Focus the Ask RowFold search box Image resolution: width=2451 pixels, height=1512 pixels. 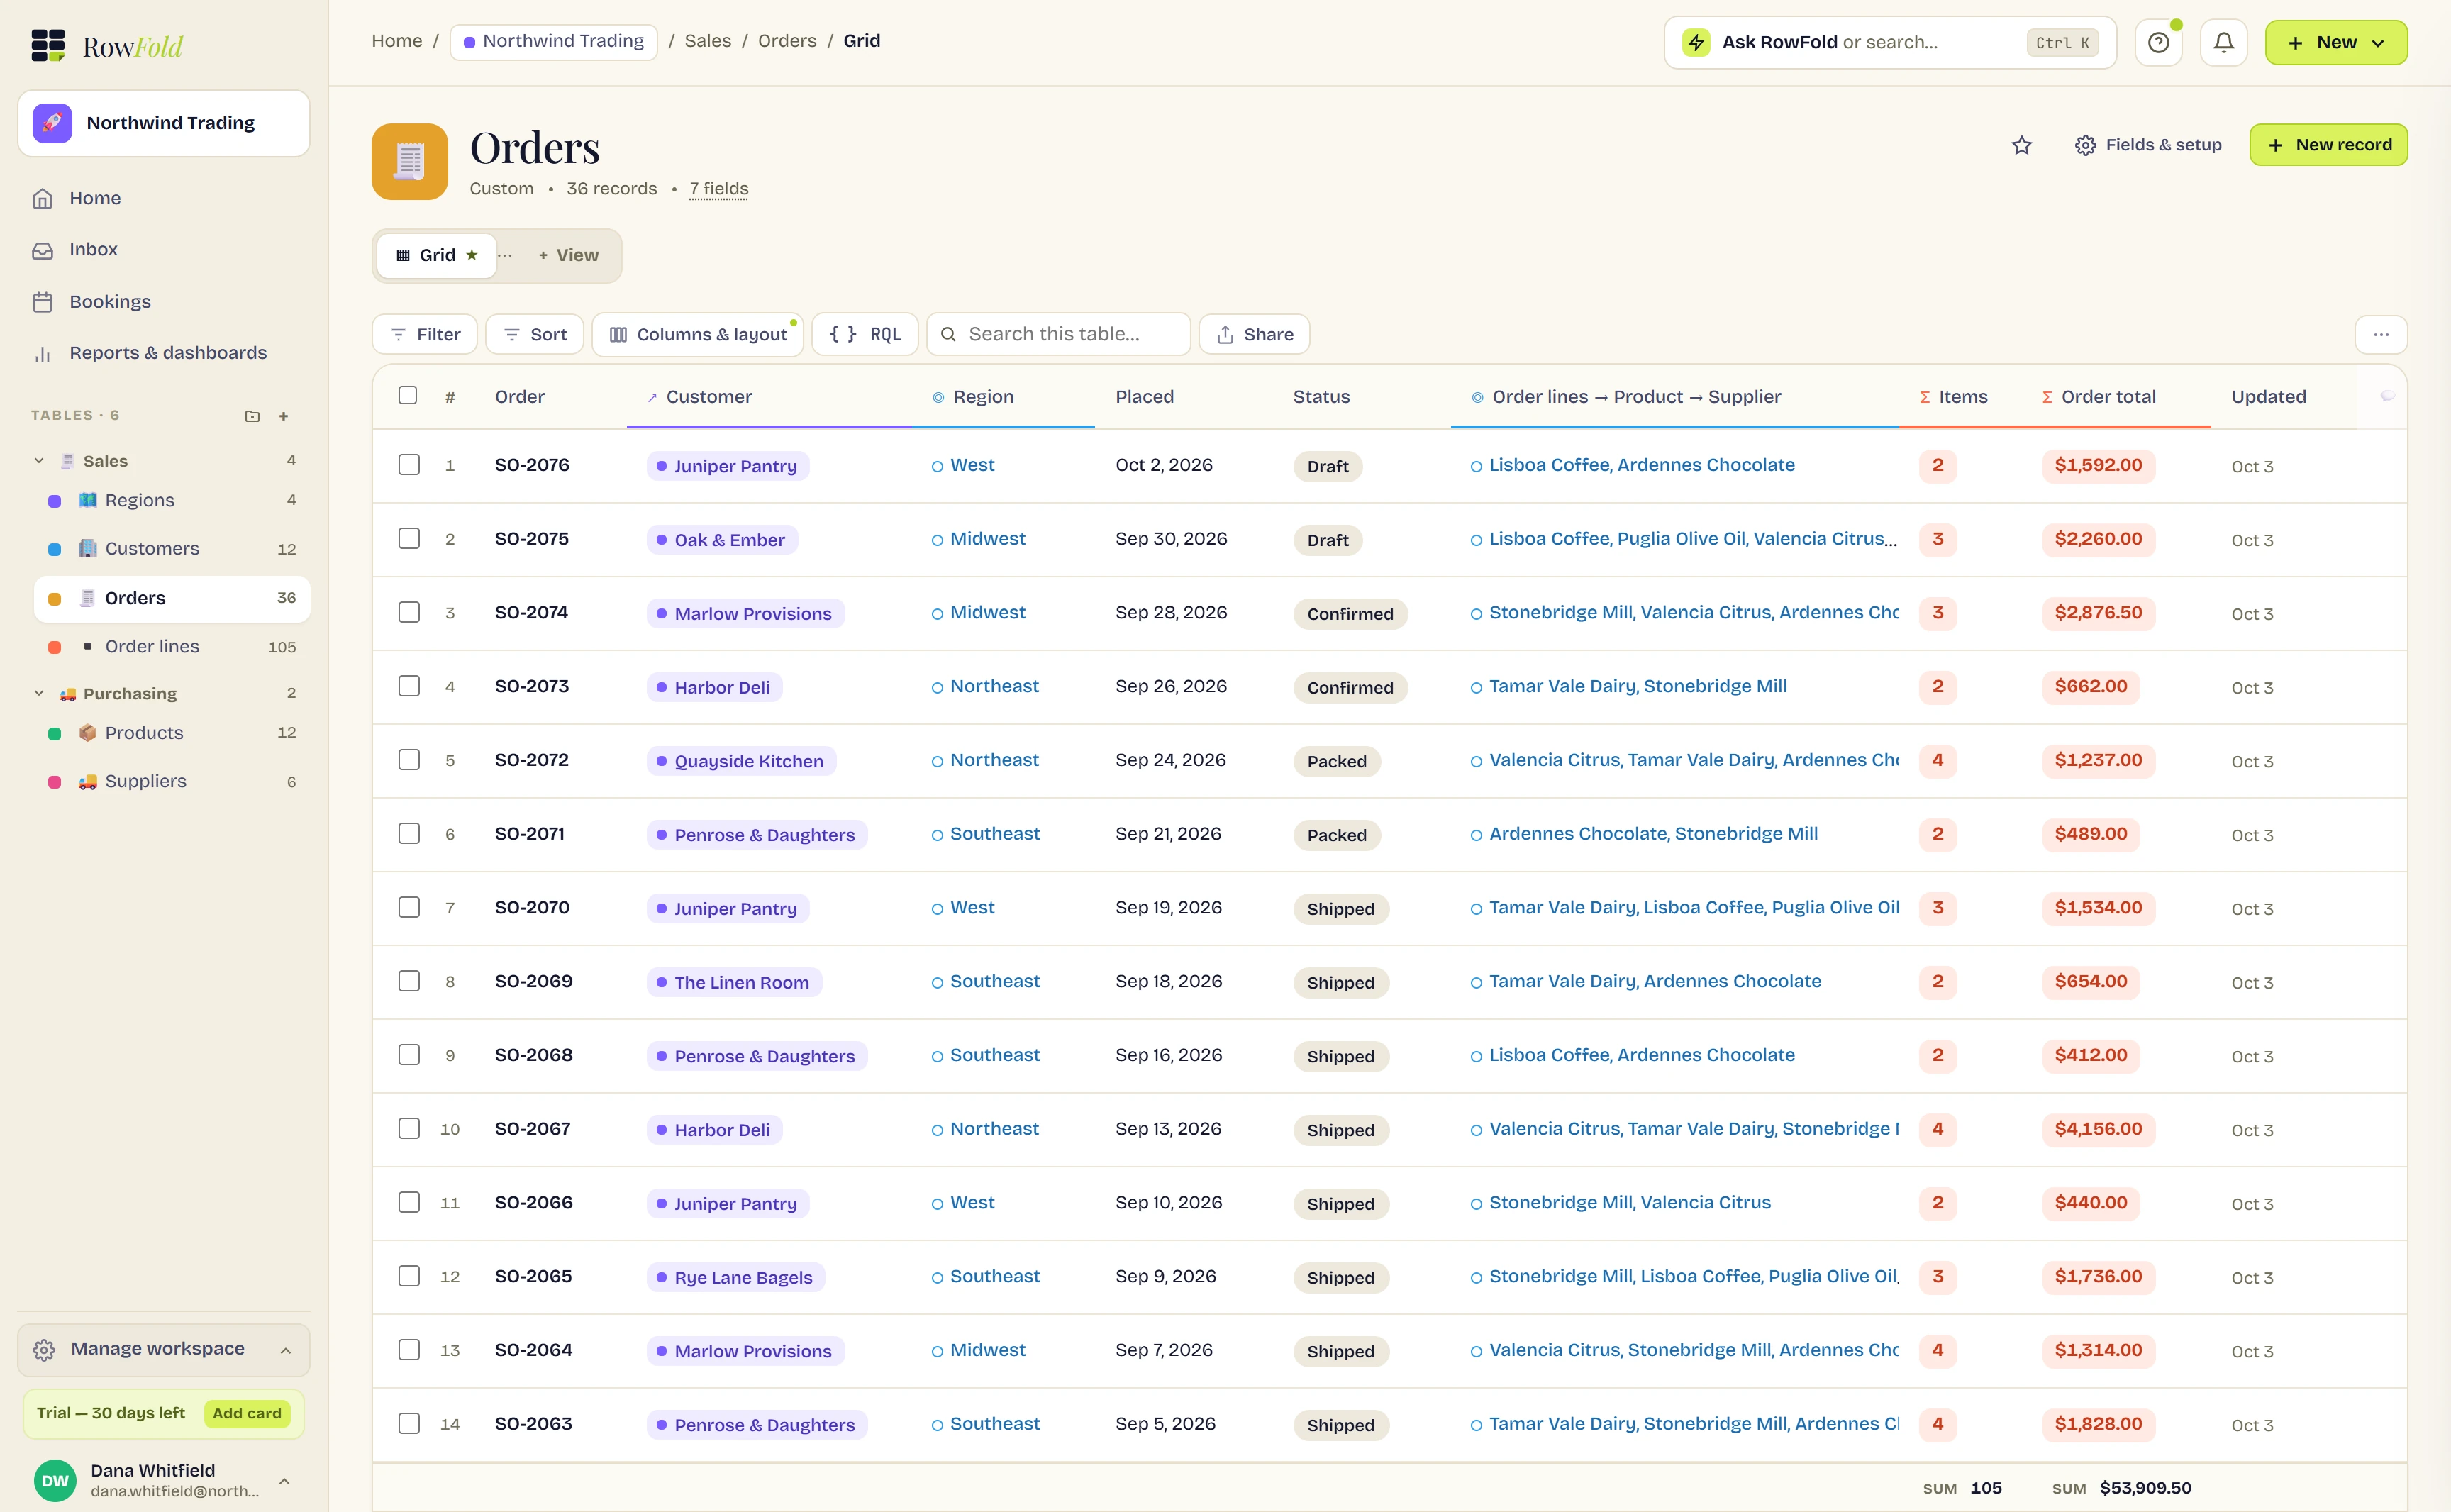1889,42
